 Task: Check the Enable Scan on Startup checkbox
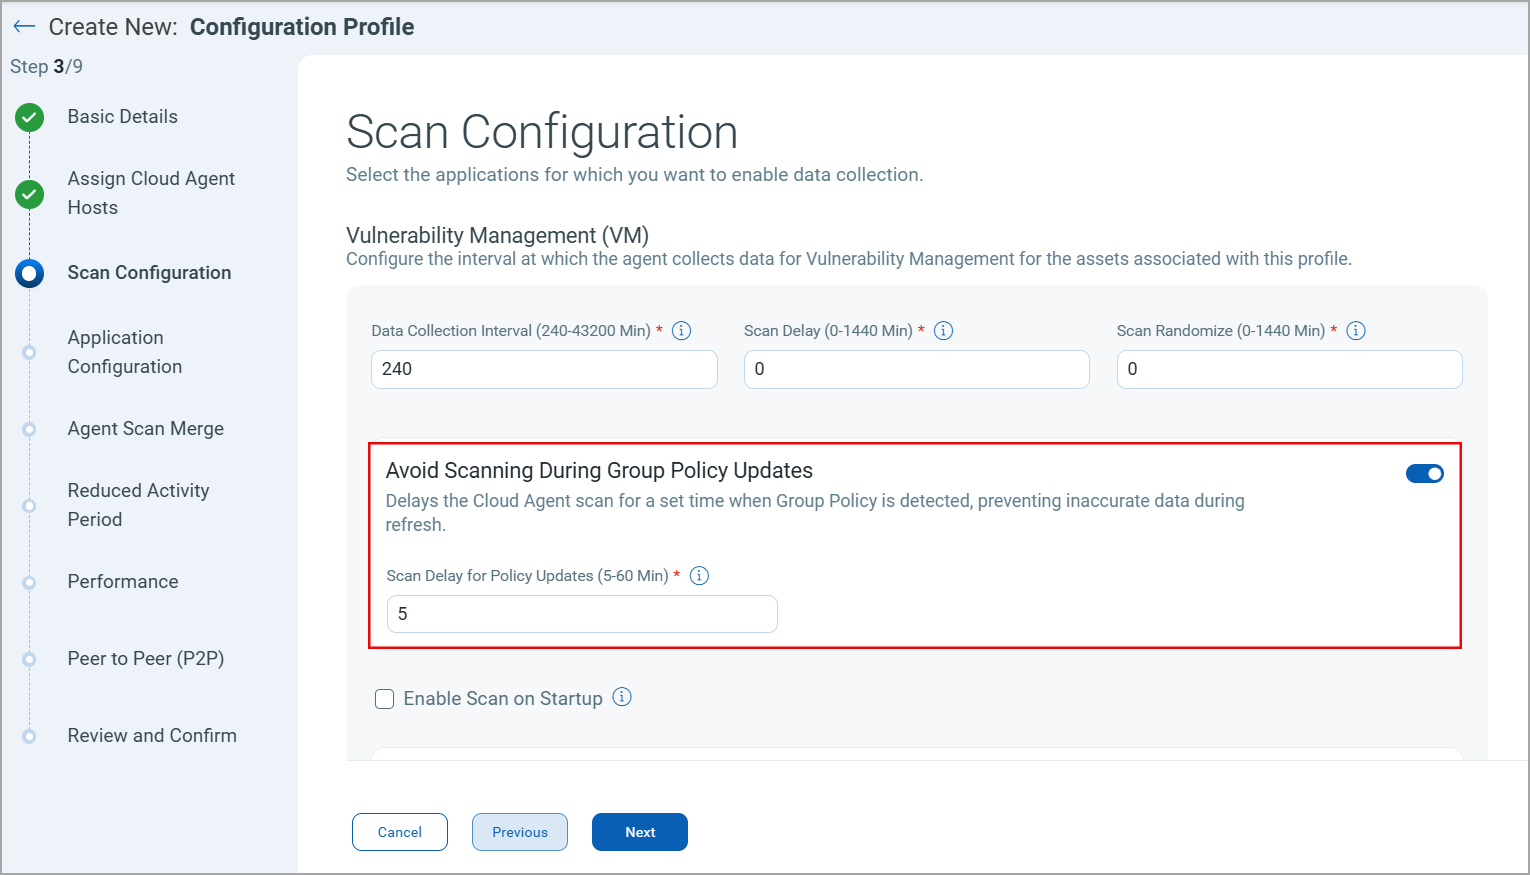point(385,699)
